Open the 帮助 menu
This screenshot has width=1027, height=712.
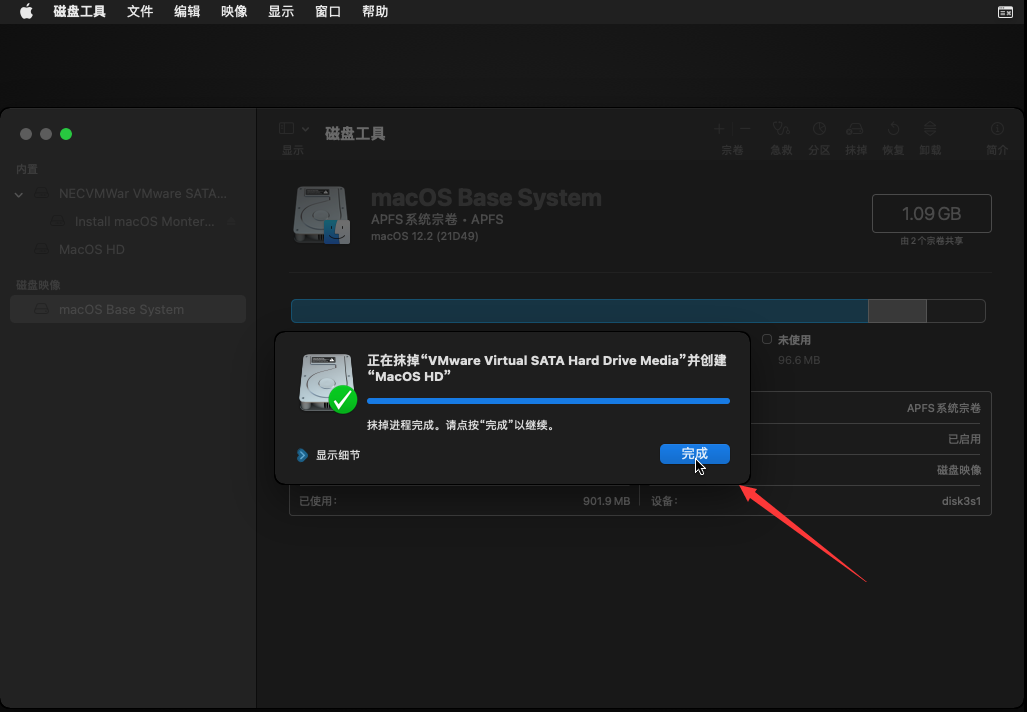pos(375,12)
